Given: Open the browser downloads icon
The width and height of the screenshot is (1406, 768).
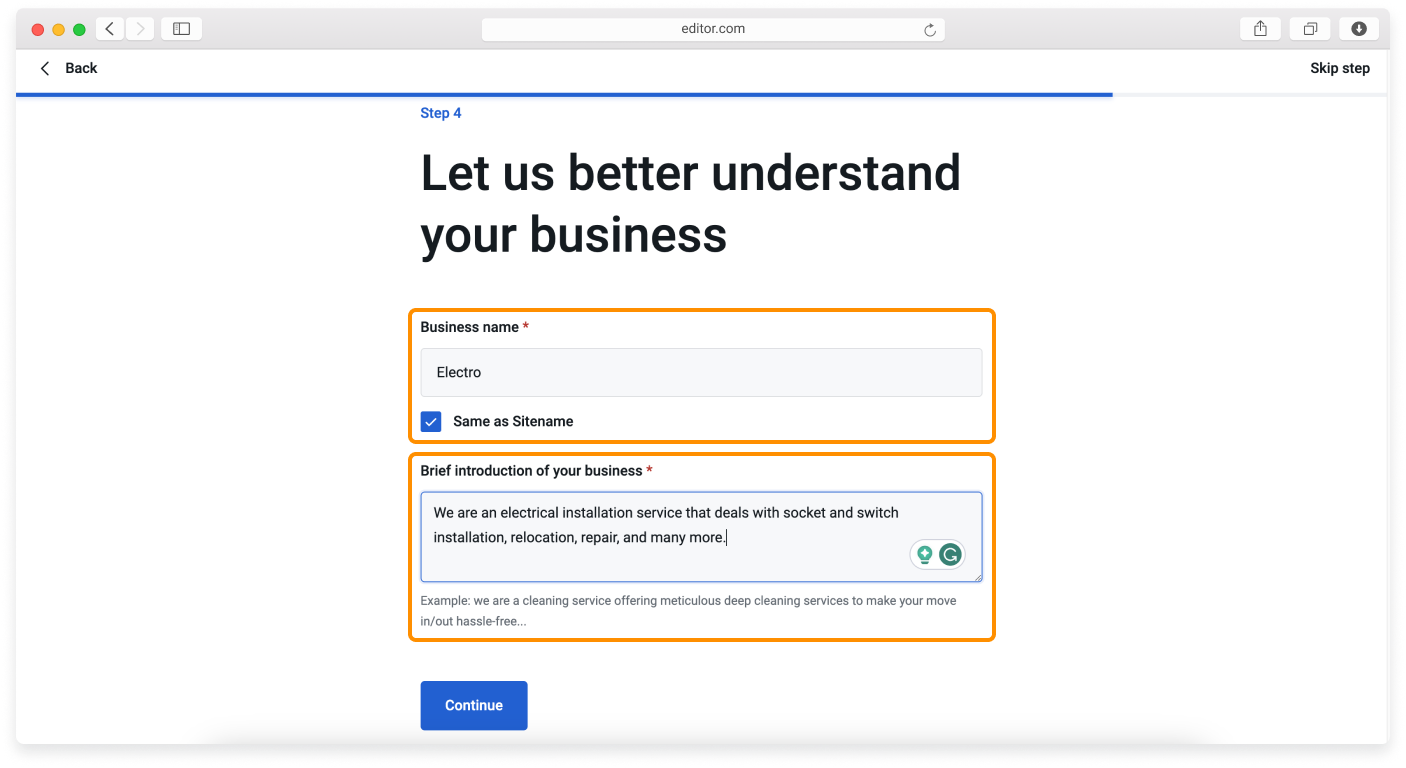Looking at the screenshot, I should pos(1359,29).
